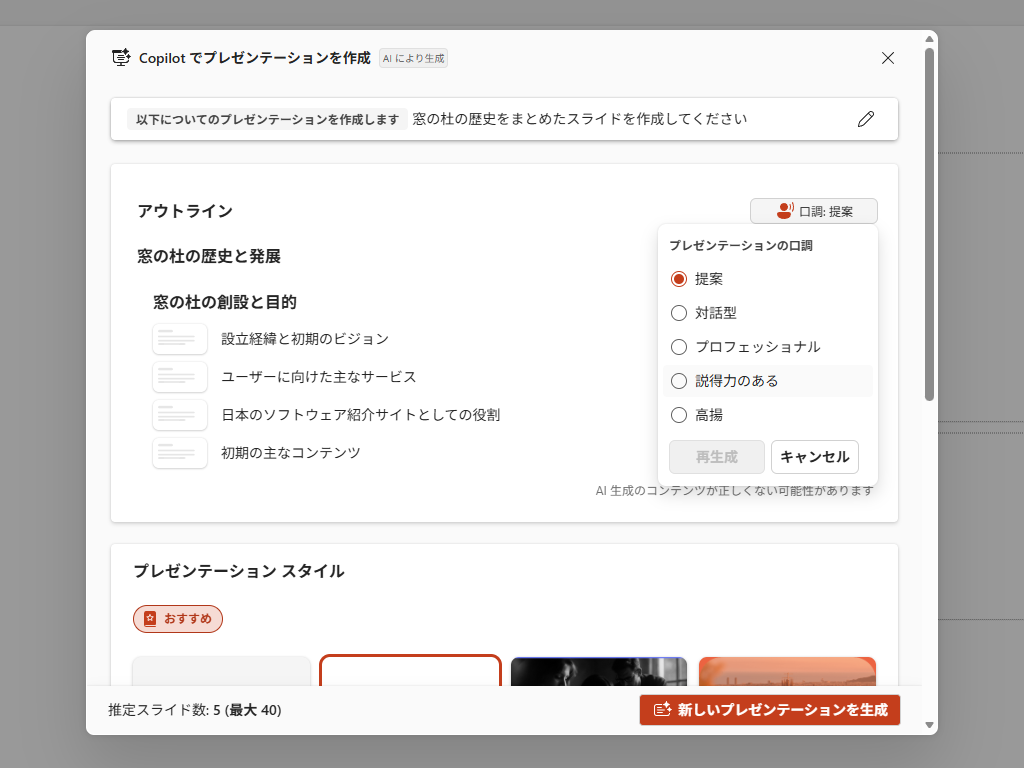The image size is (1024, 768).
Task: Click the 再生成 button
Action: [716, 457]
